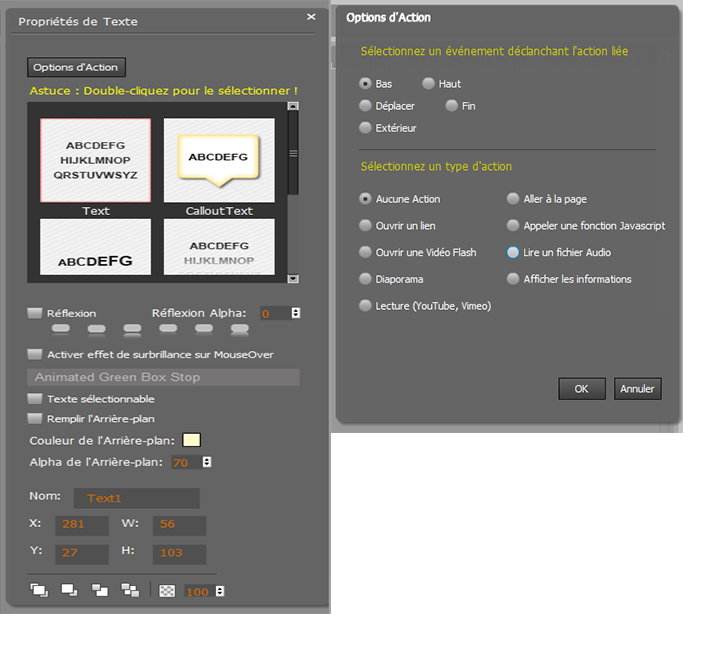Select the fading ABCDEFG HIJKLMNOP thumbnail
This screenshot has width=714, height=650.
click(x=219, y=247)
